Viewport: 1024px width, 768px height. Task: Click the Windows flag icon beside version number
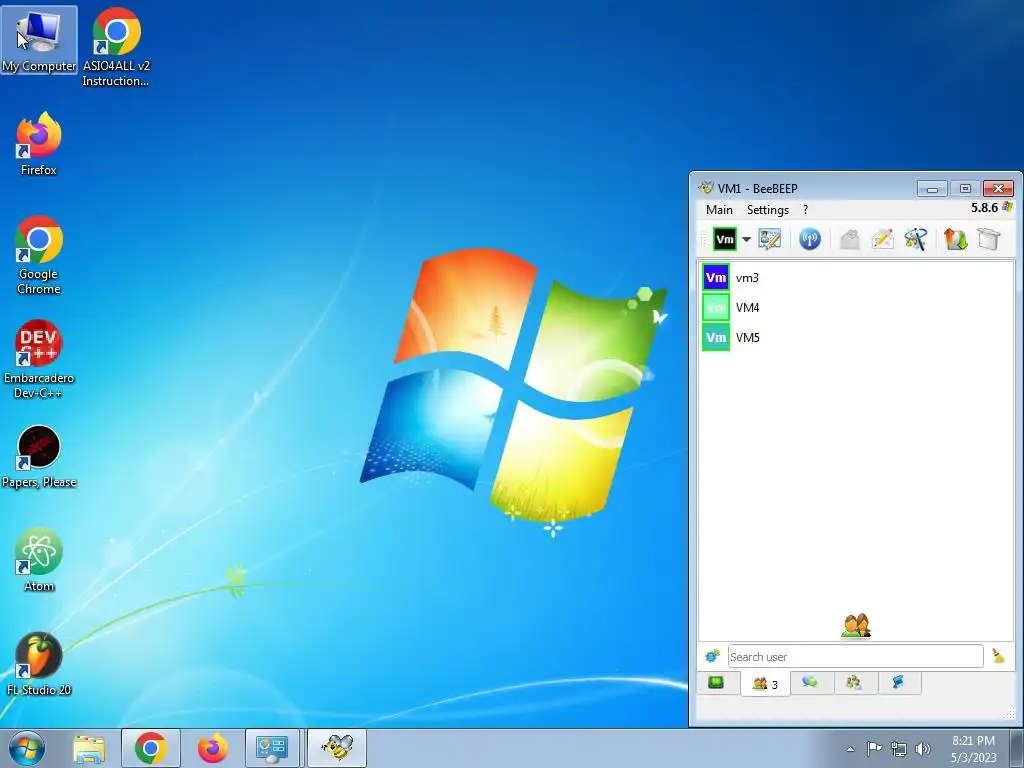1007,208
